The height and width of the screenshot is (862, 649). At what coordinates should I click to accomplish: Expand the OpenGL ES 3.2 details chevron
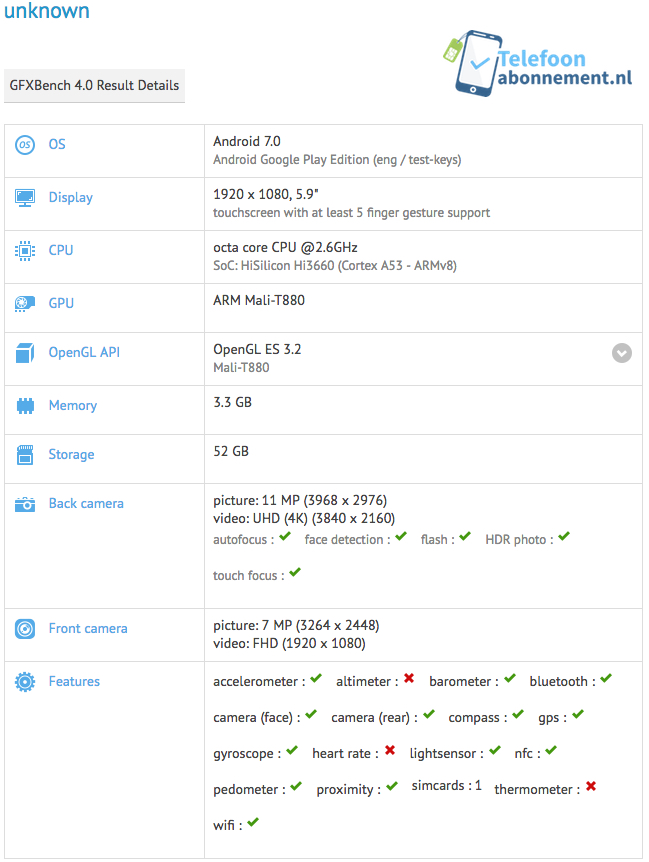pos(622,353)
